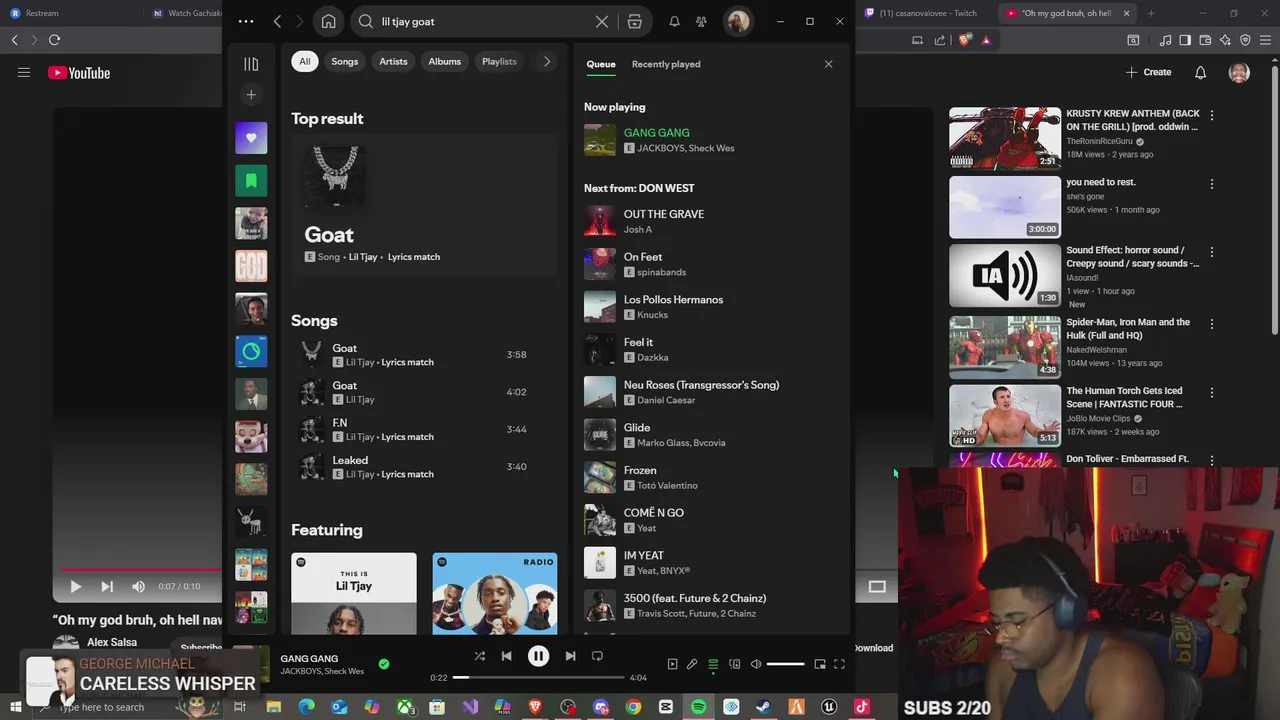Open Connect to a device icon

(x=734, y=664)
